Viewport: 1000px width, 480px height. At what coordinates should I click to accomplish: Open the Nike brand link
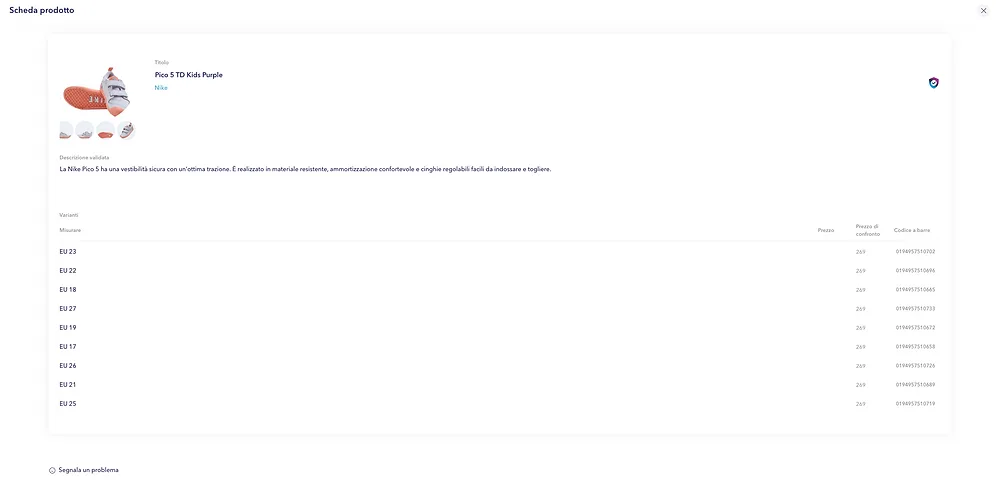[161, 88]
